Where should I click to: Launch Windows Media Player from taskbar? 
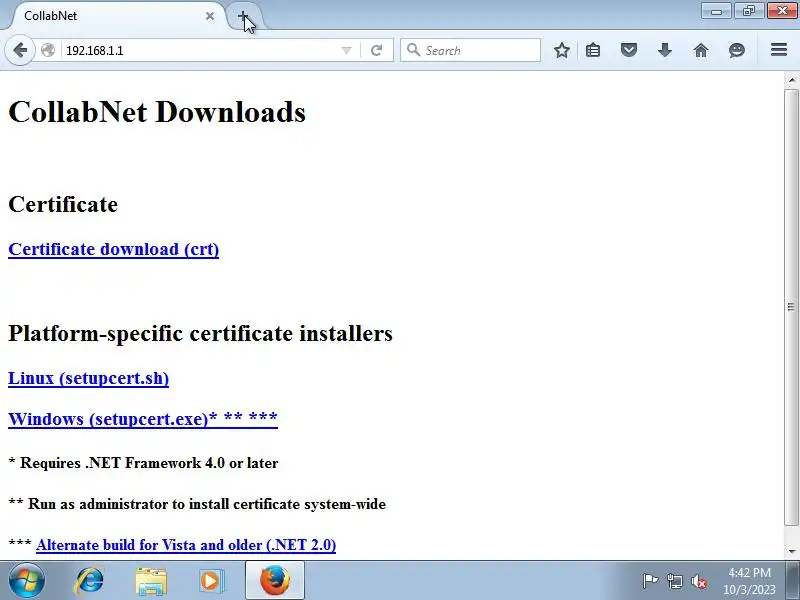pos(210,581)
